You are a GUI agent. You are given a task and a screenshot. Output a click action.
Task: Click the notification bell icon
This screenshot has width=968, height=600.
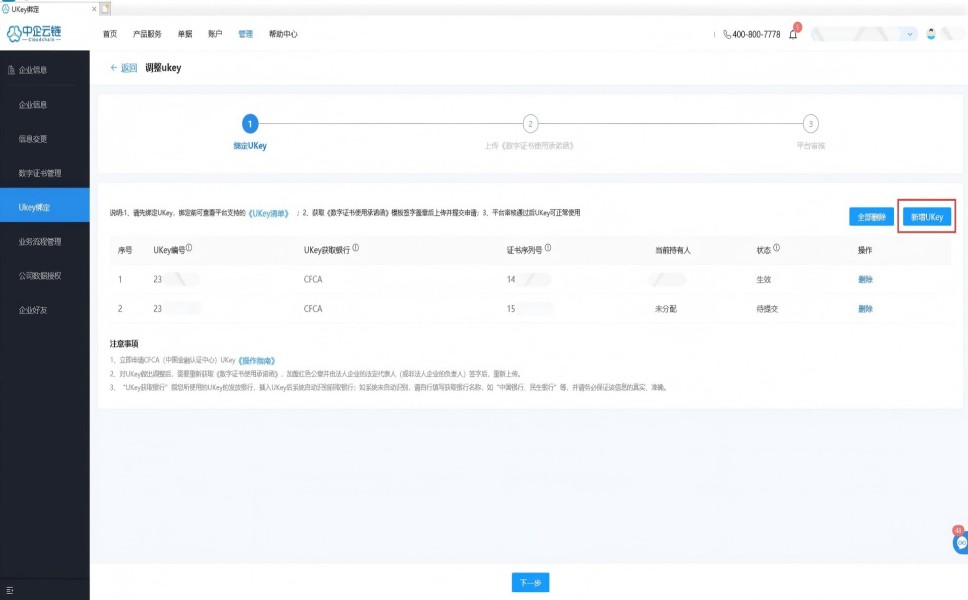coord(793,34)
